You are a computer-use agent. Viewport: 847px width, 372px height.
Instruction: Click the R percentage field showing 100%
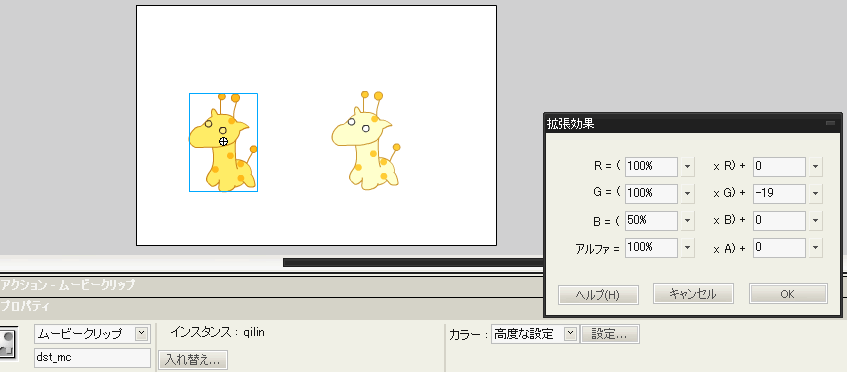(x=651, y=167)
